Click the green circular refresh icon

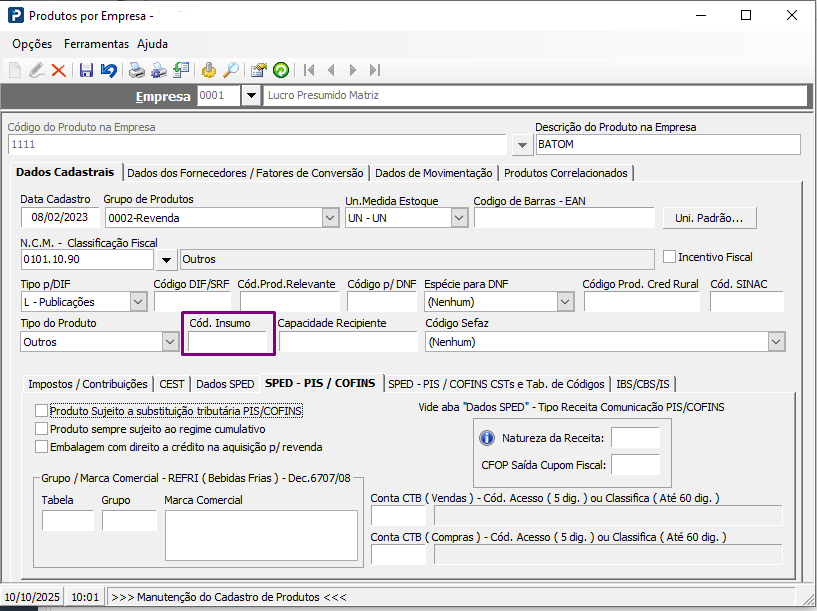[281, 70]
